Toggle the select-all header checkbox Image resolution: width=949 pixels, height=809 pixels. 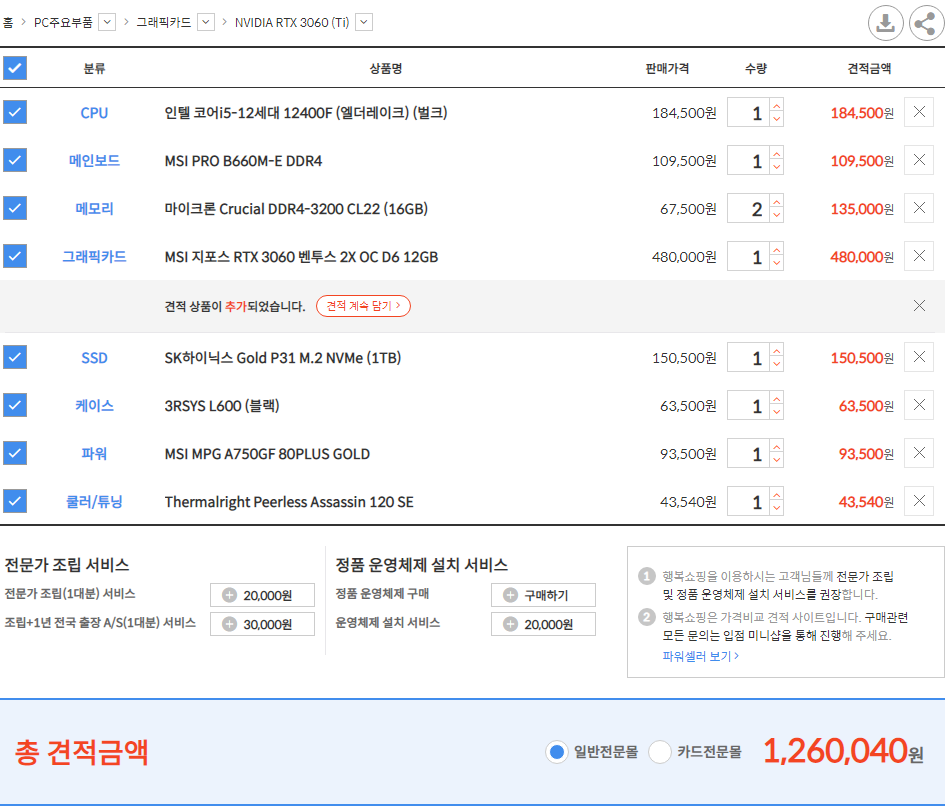[x=15, y=68]
